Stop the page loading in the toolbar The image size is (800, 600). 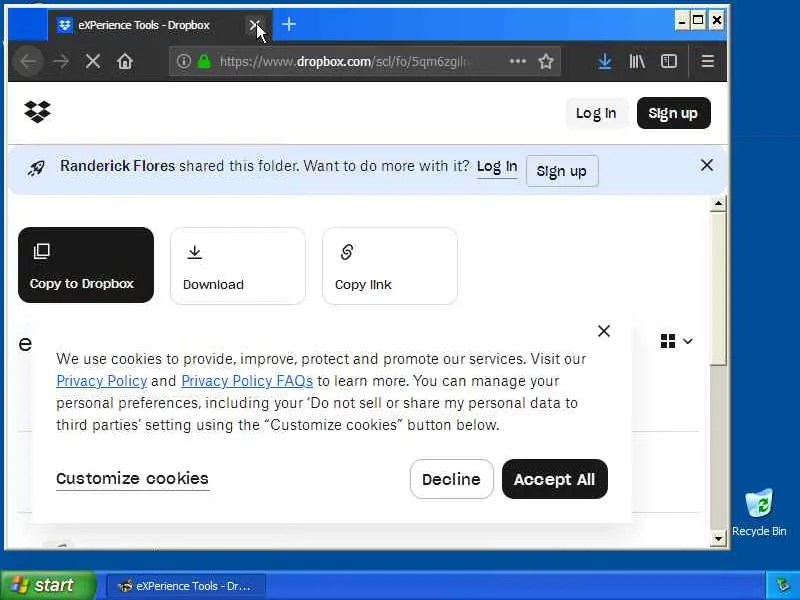click(x=93, y=62)
